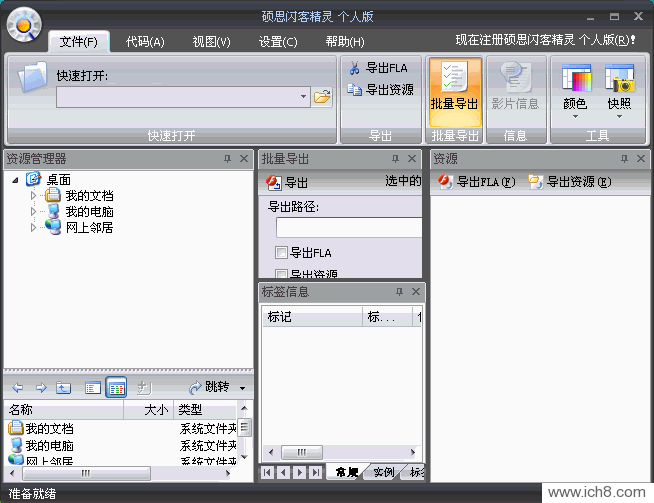Click the 导出路径 input field

tap(349, 228)
